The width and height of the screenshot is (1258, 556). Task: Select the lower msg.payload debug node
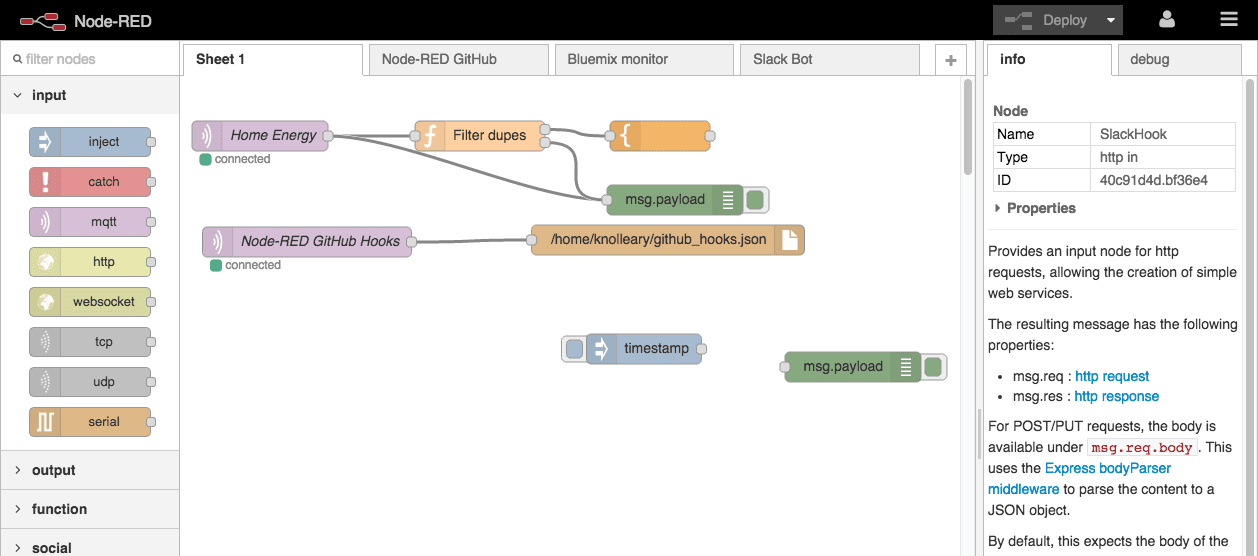point(852,367)
